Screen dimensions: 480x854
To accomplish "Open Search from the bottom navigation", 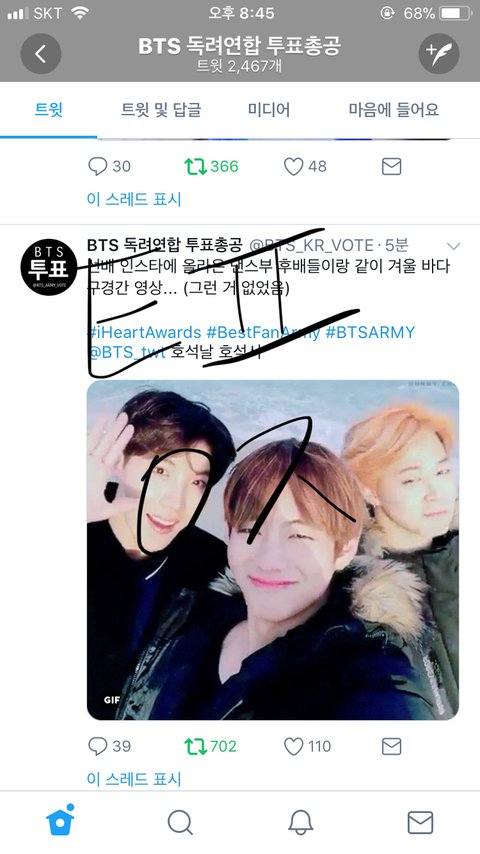I will [180, 822].
